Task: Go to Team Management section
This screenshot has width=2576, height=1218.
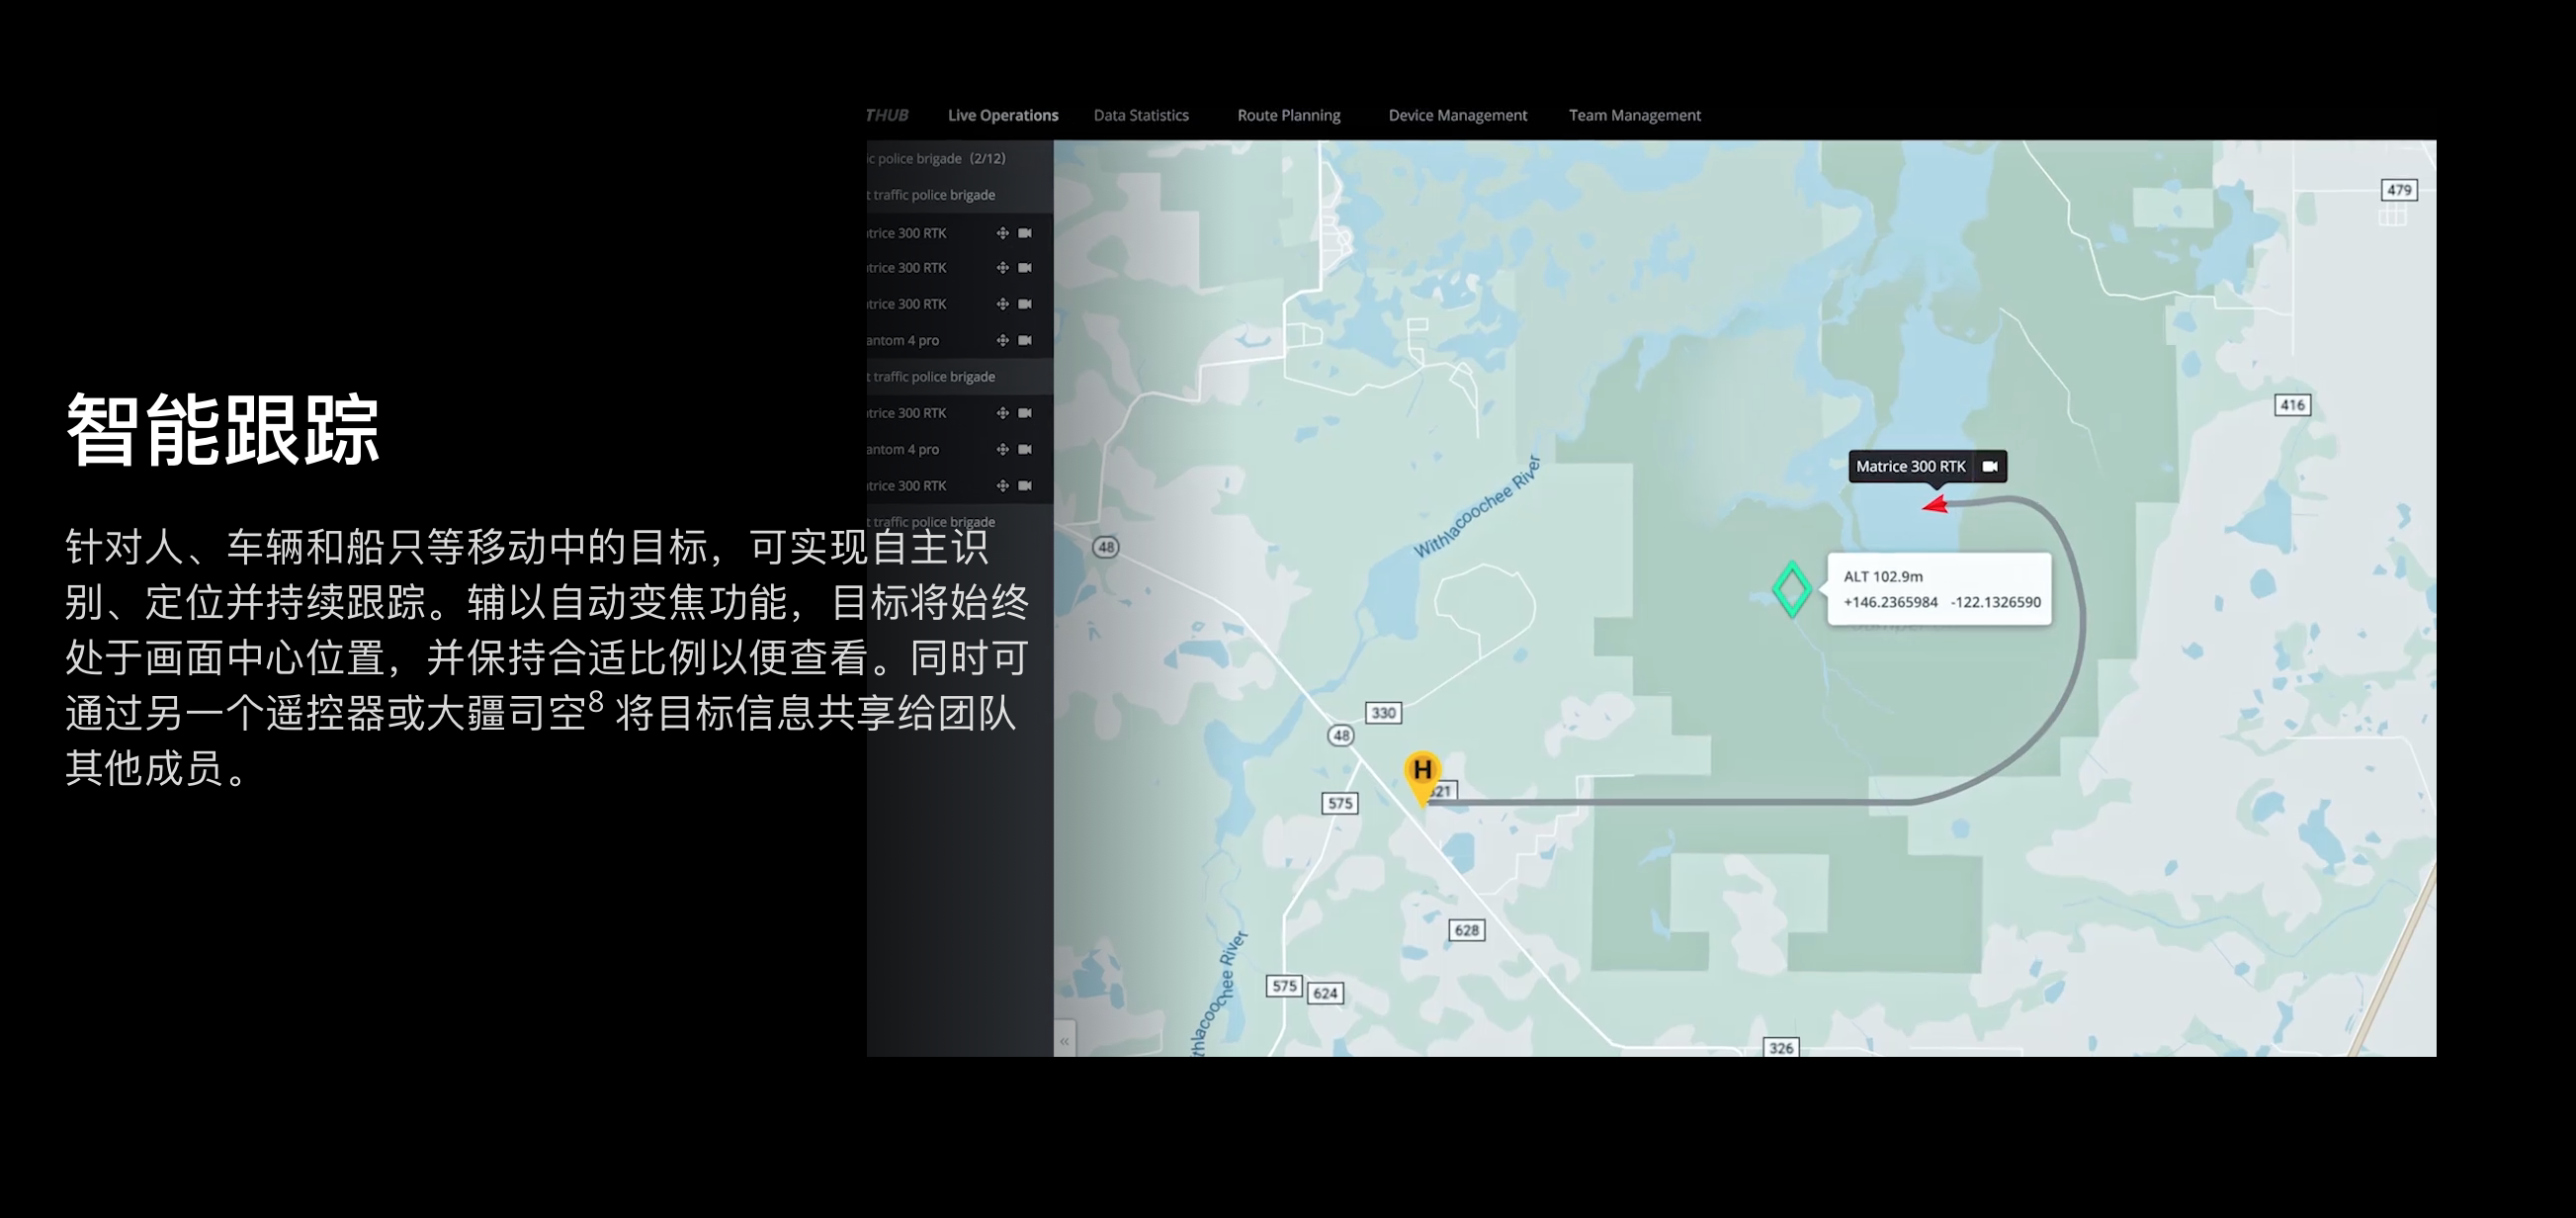Action: 1634,115
